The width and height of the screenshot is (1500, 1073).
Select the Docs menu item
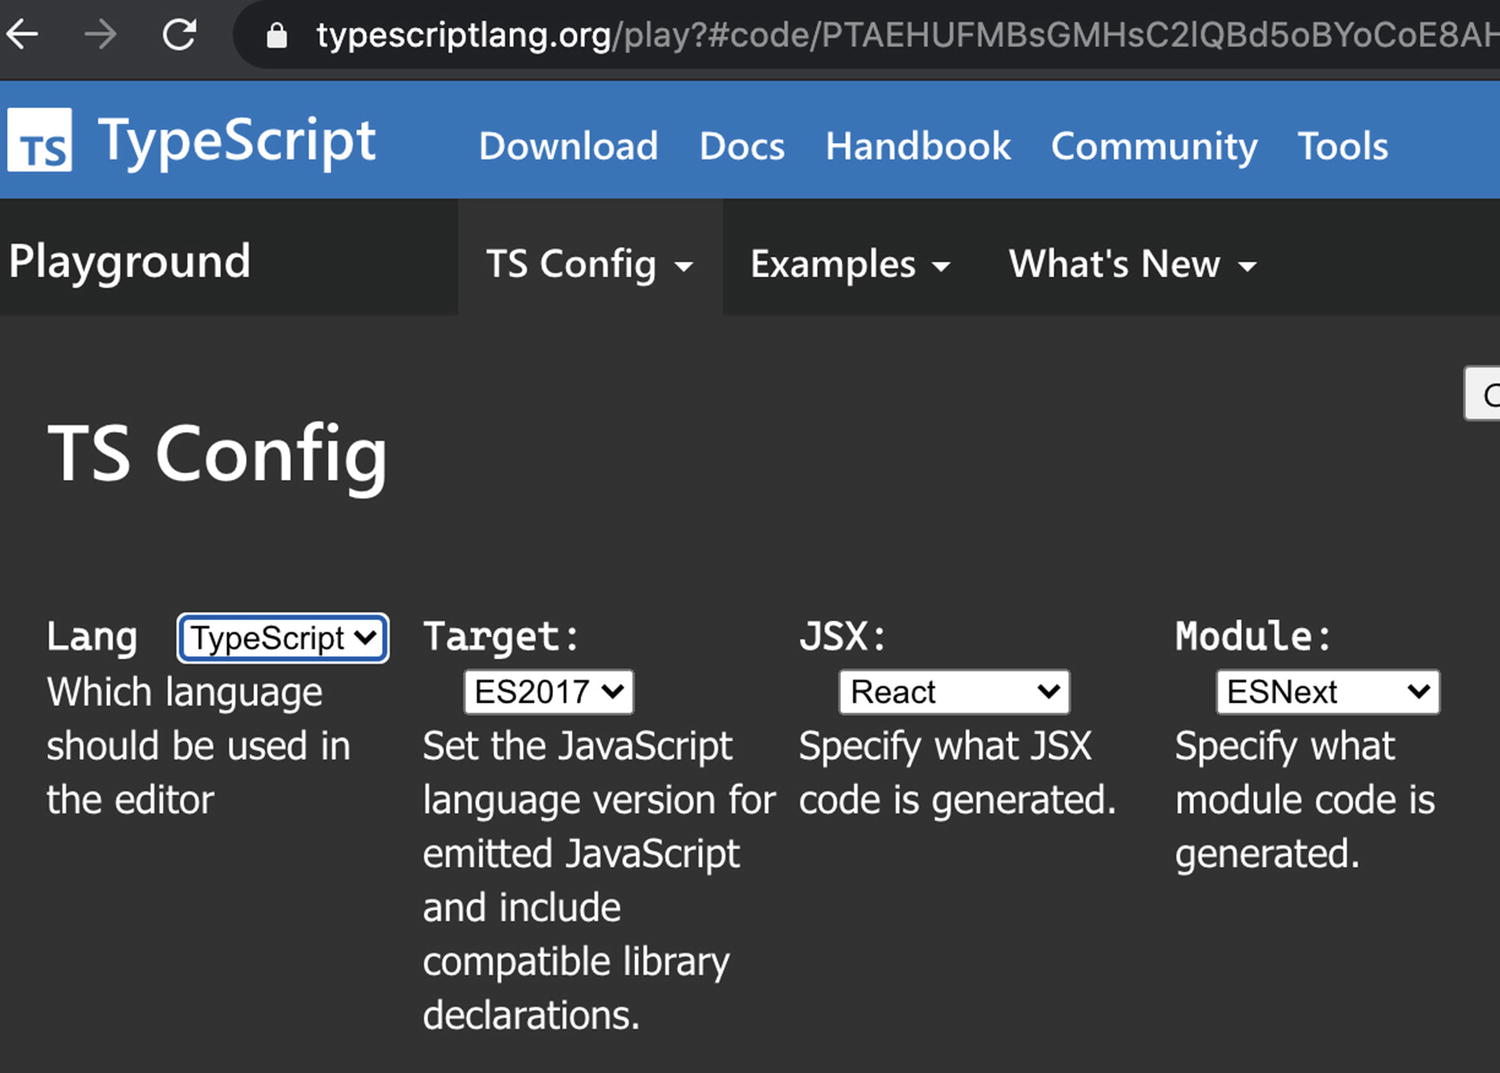point(741,146)
